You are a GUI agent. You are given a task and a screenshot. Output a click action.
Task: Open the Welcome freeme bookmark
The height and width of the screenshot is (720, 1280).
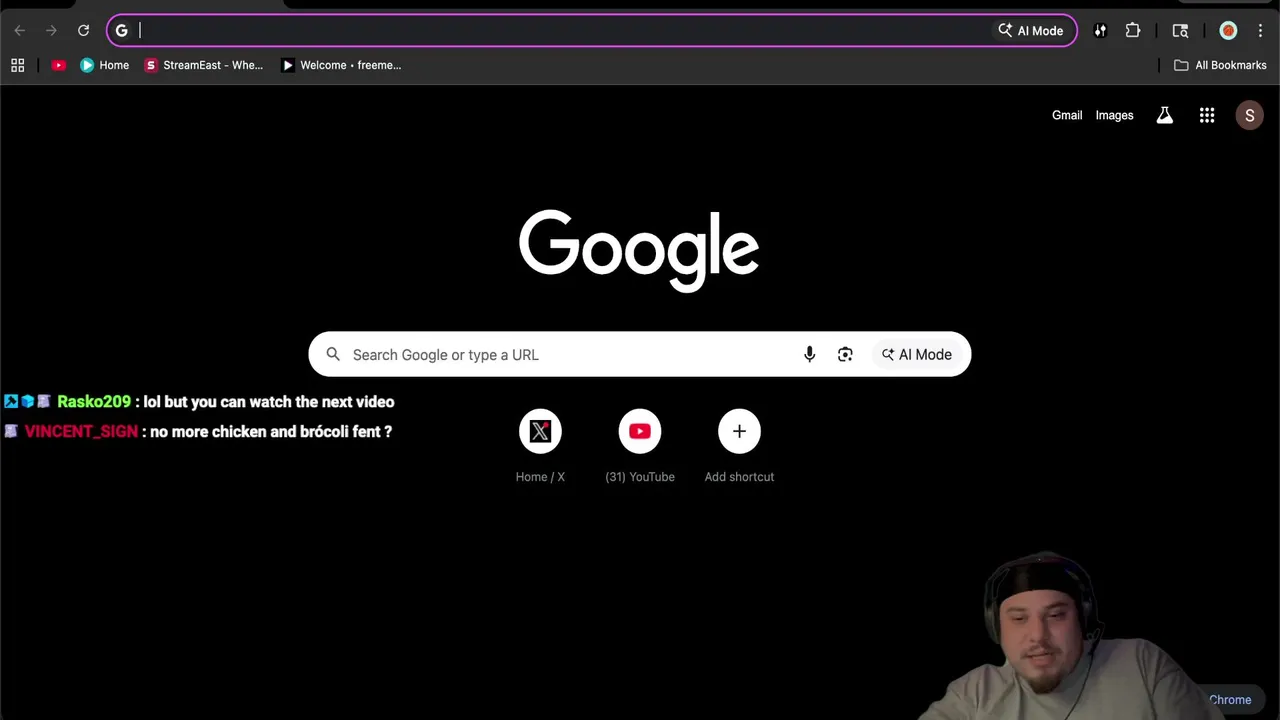(341, 65)
